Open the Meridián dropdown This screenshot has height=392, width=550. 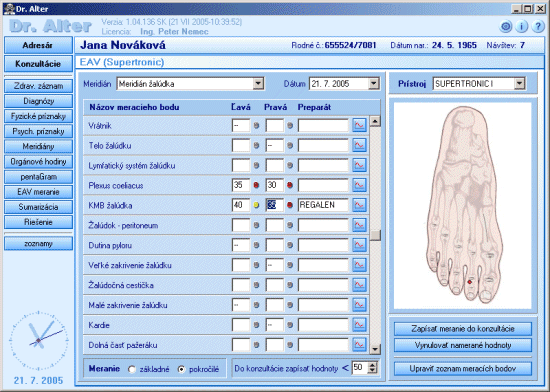click(258, 83)
